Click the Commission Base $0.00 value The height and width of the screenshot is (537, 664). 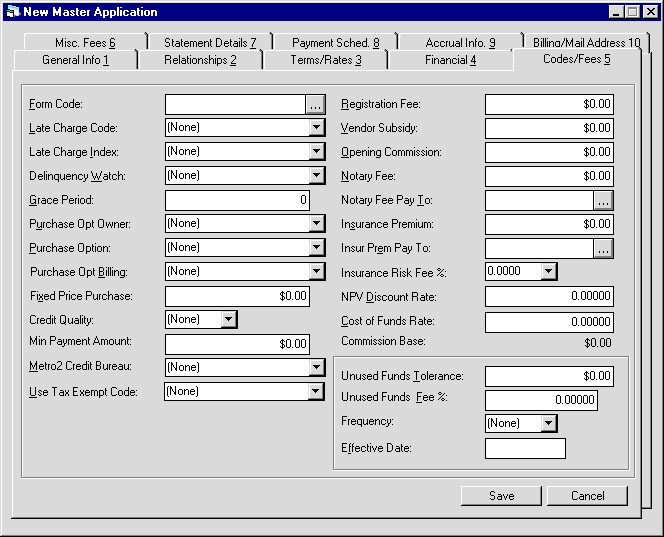[x=598, y=343]
